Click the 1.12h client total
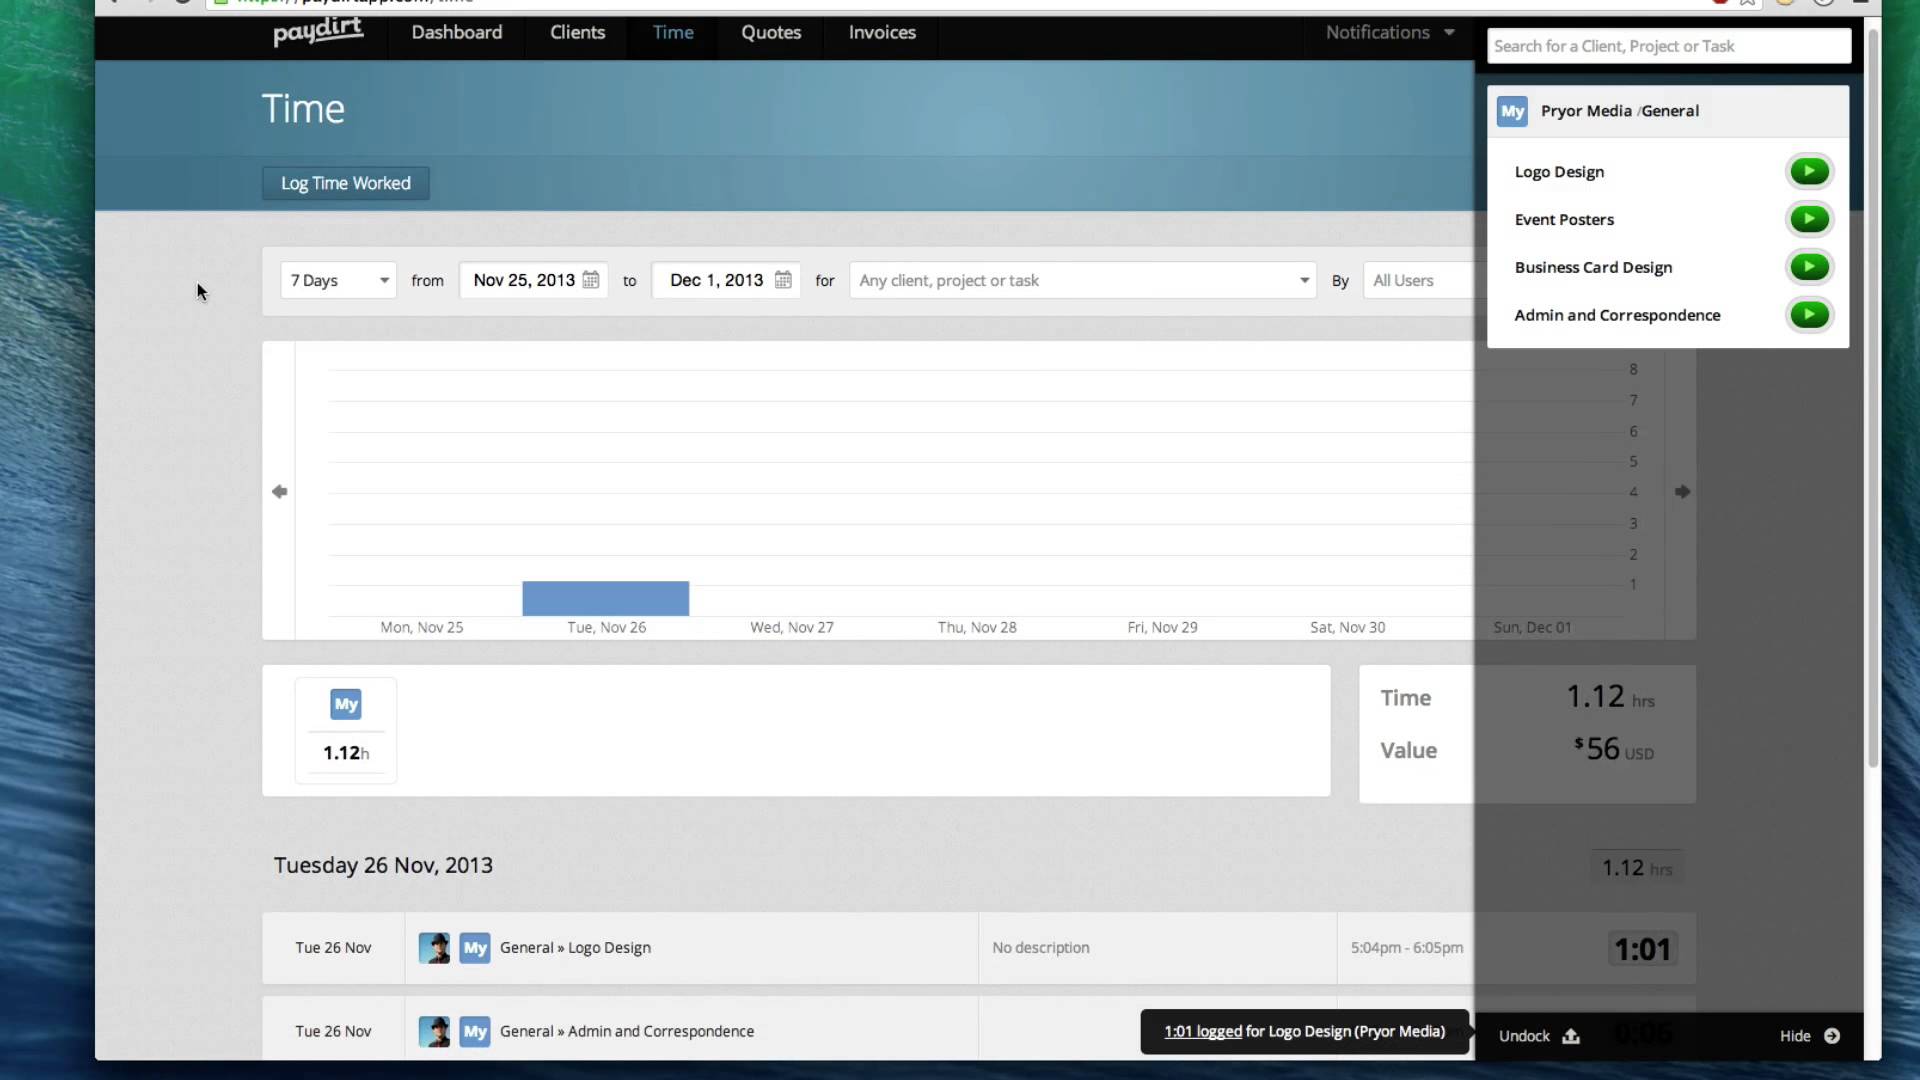 coord(346,753)
